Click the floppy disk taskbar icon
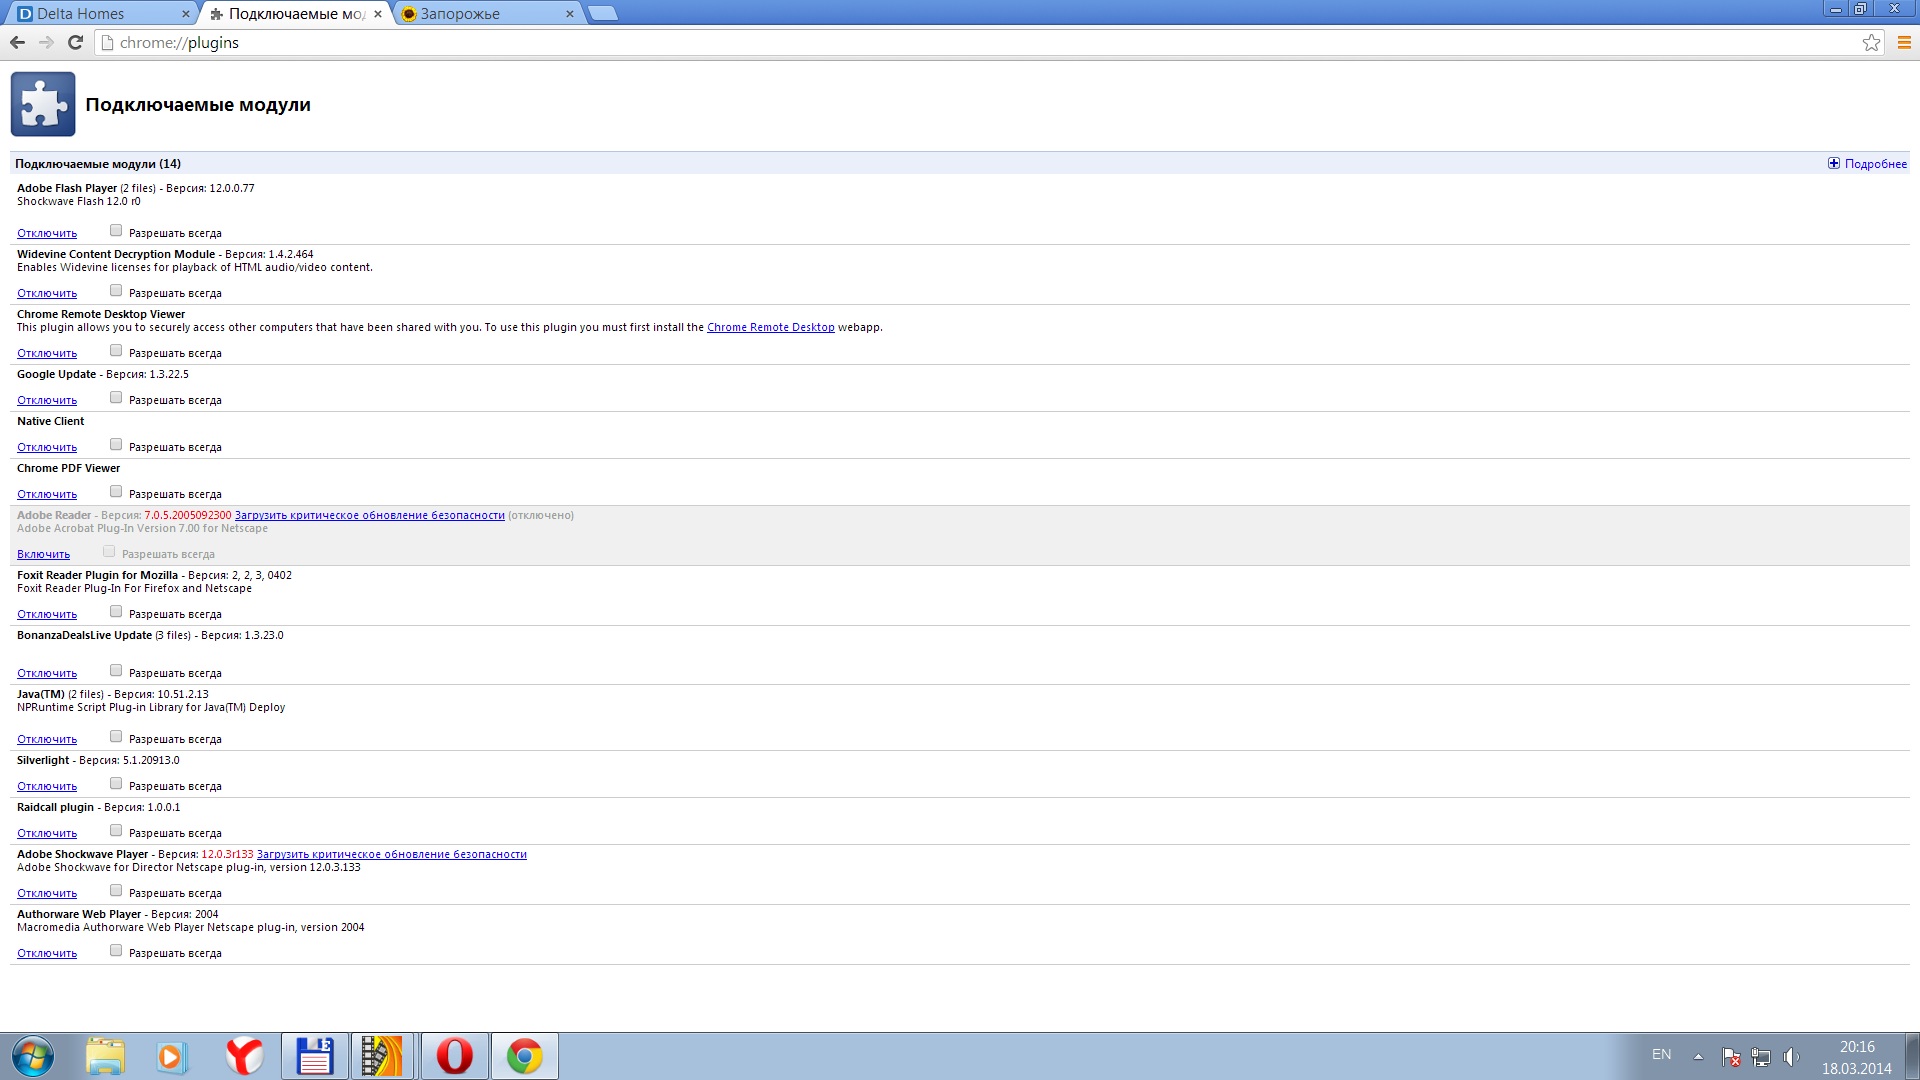 (x=315, y=1056)
